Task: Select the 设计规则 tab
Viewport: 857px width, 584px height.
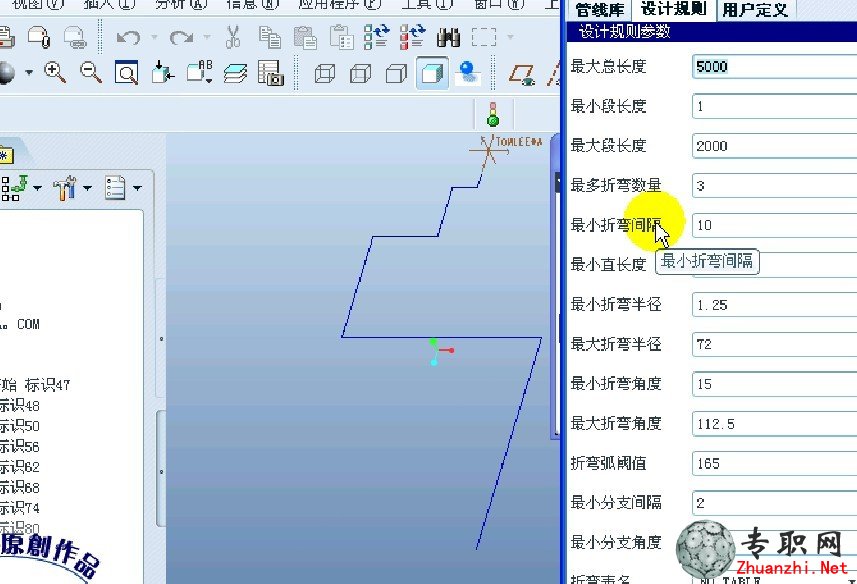Action: tap(673, 9)
